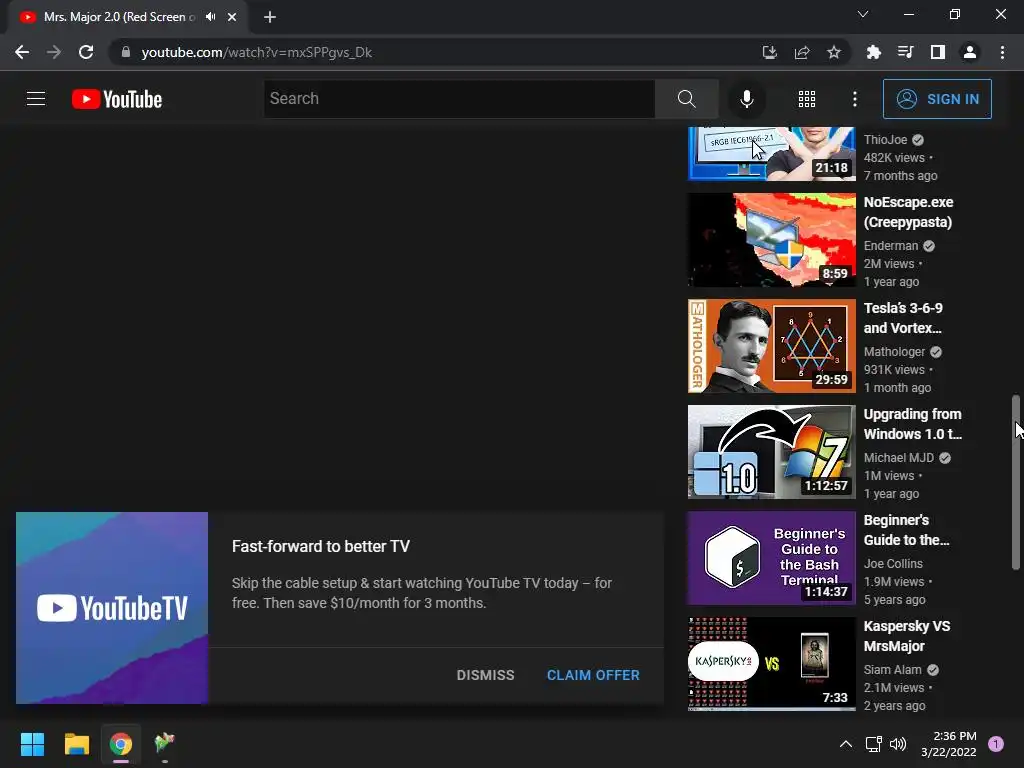Share this page icon

(802, 52)
